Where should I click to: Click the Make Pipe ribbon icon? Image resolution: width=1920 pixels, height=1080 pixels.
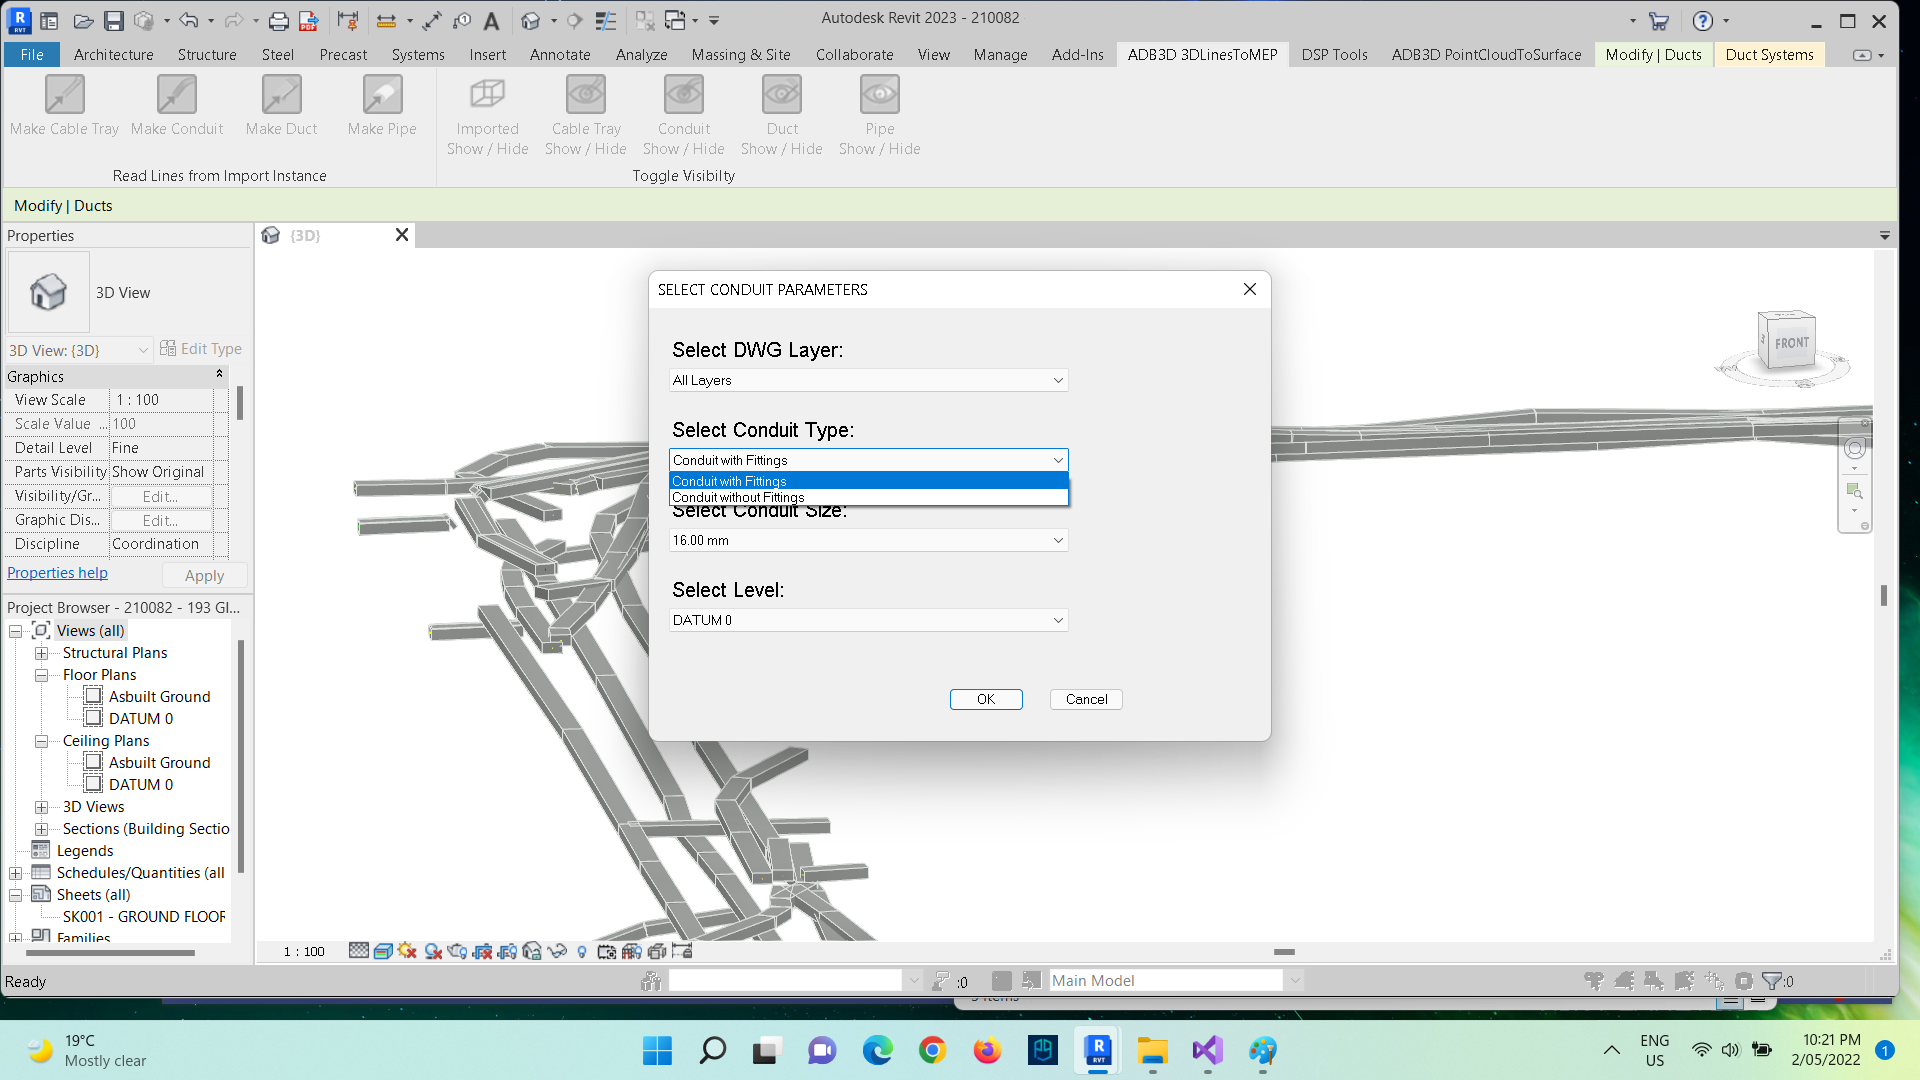[382, 96]
